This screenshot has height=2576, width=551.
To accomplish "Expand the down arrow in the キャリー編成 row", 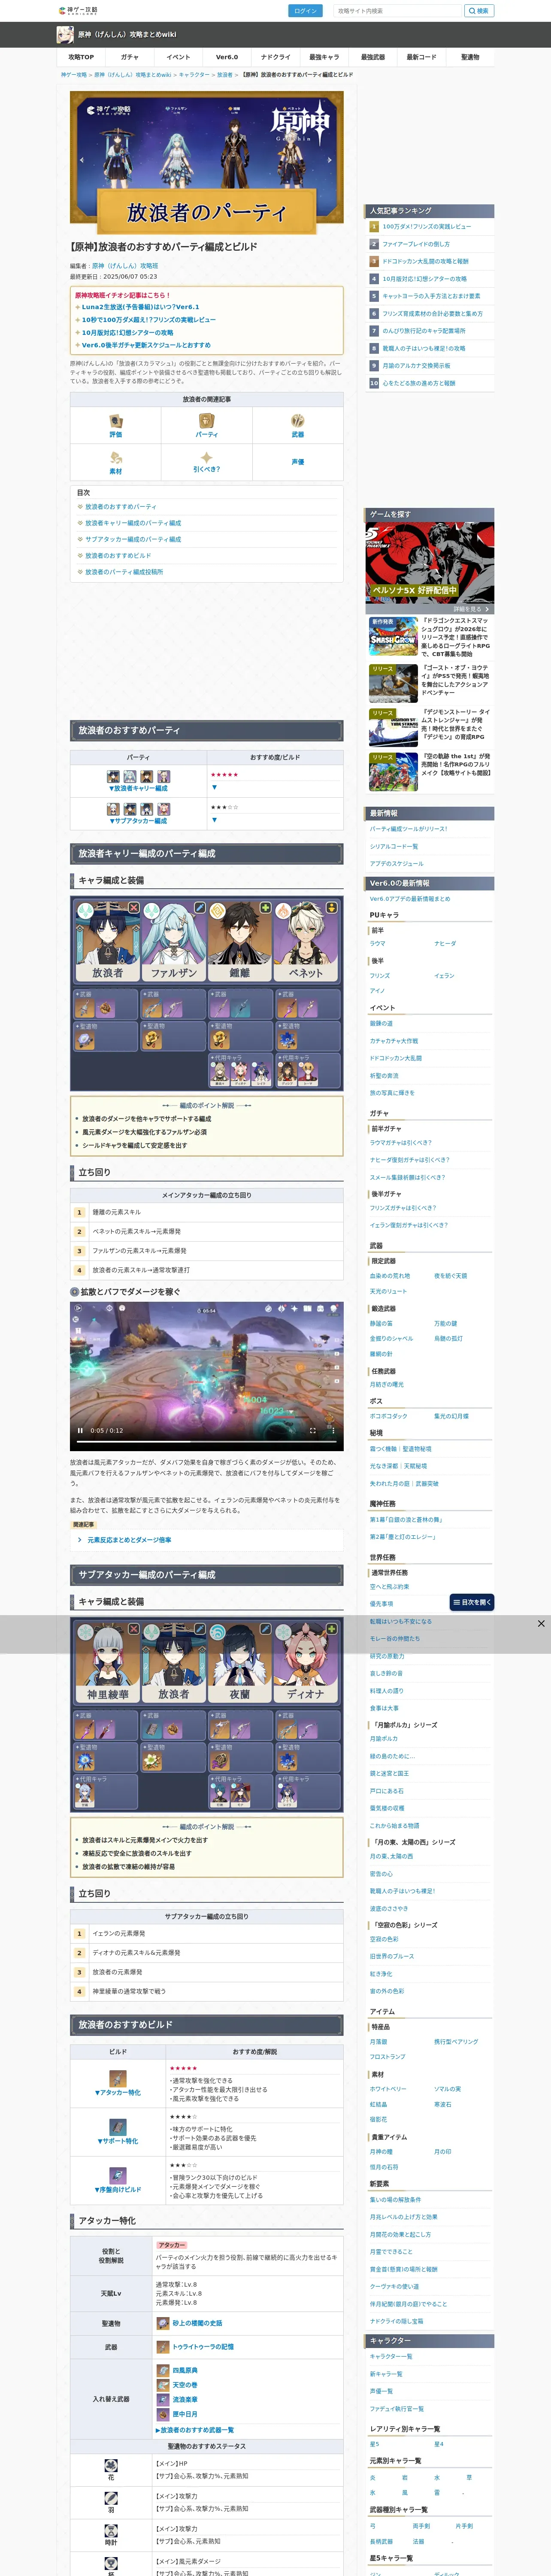I will pos(214,787).
